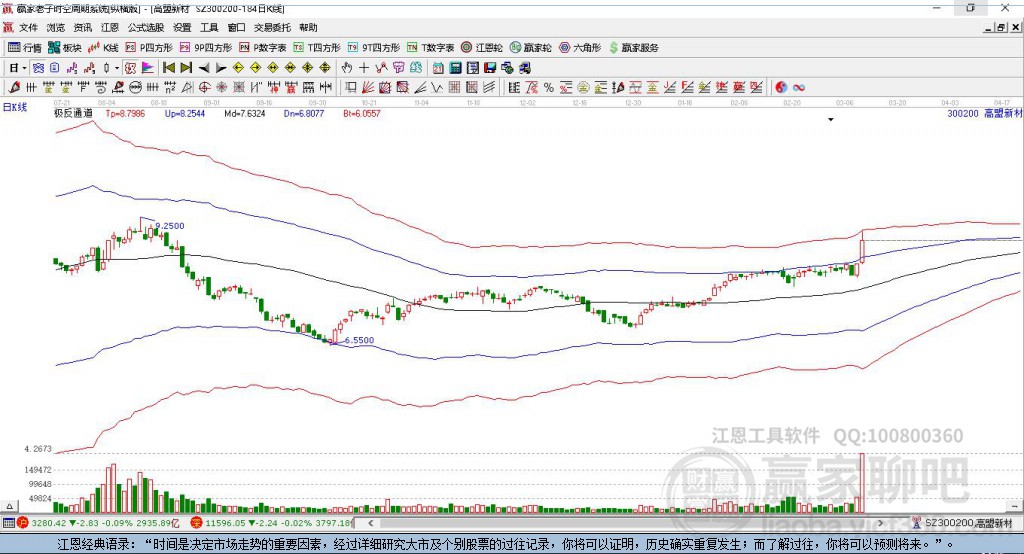This screenshot has width=1024, height=554.
Task: Open the 行情 quotes view
Action: click(25, 48)
